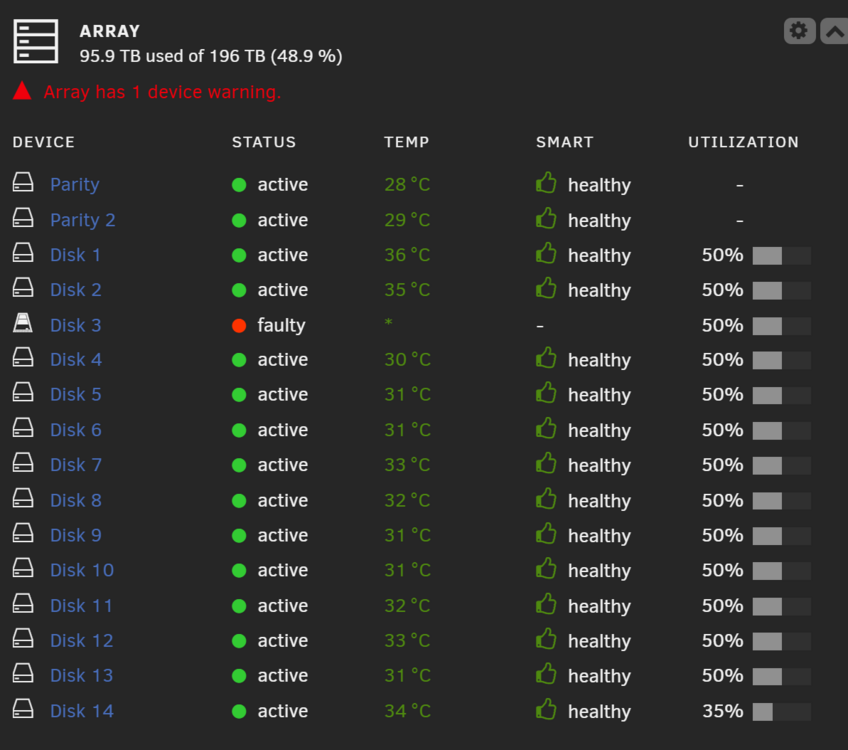Click the '95.9 TB used of 196 TB' text

click(173, 56)
